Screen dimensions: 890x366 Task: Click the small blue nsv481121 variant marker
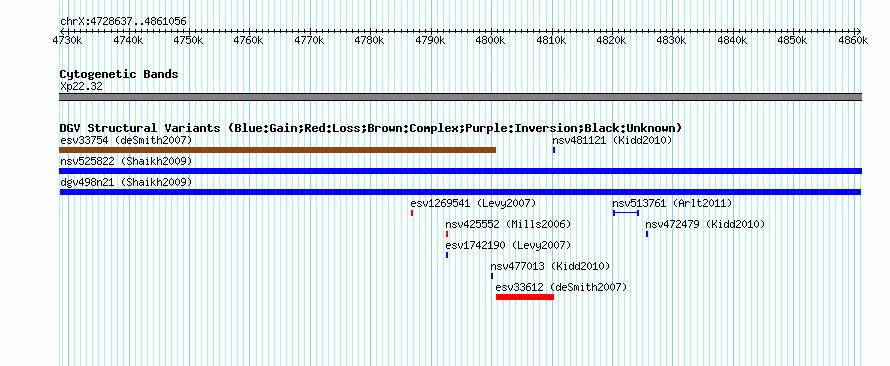(554, 150)
